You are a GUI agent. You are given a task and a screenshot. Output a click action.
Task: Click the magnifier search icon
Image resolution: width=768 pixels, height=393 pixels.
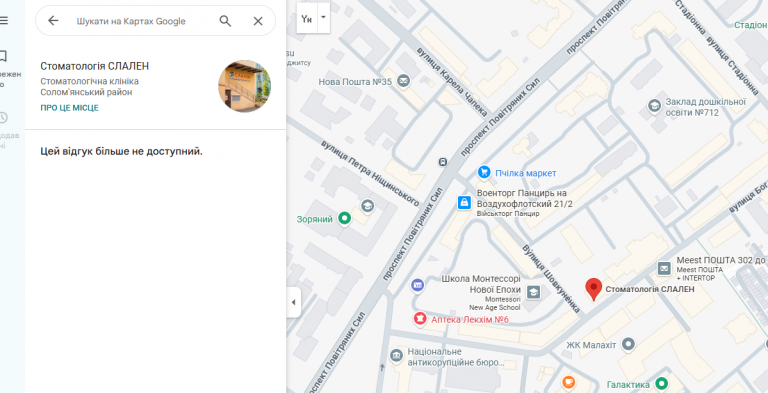point(225,21)
